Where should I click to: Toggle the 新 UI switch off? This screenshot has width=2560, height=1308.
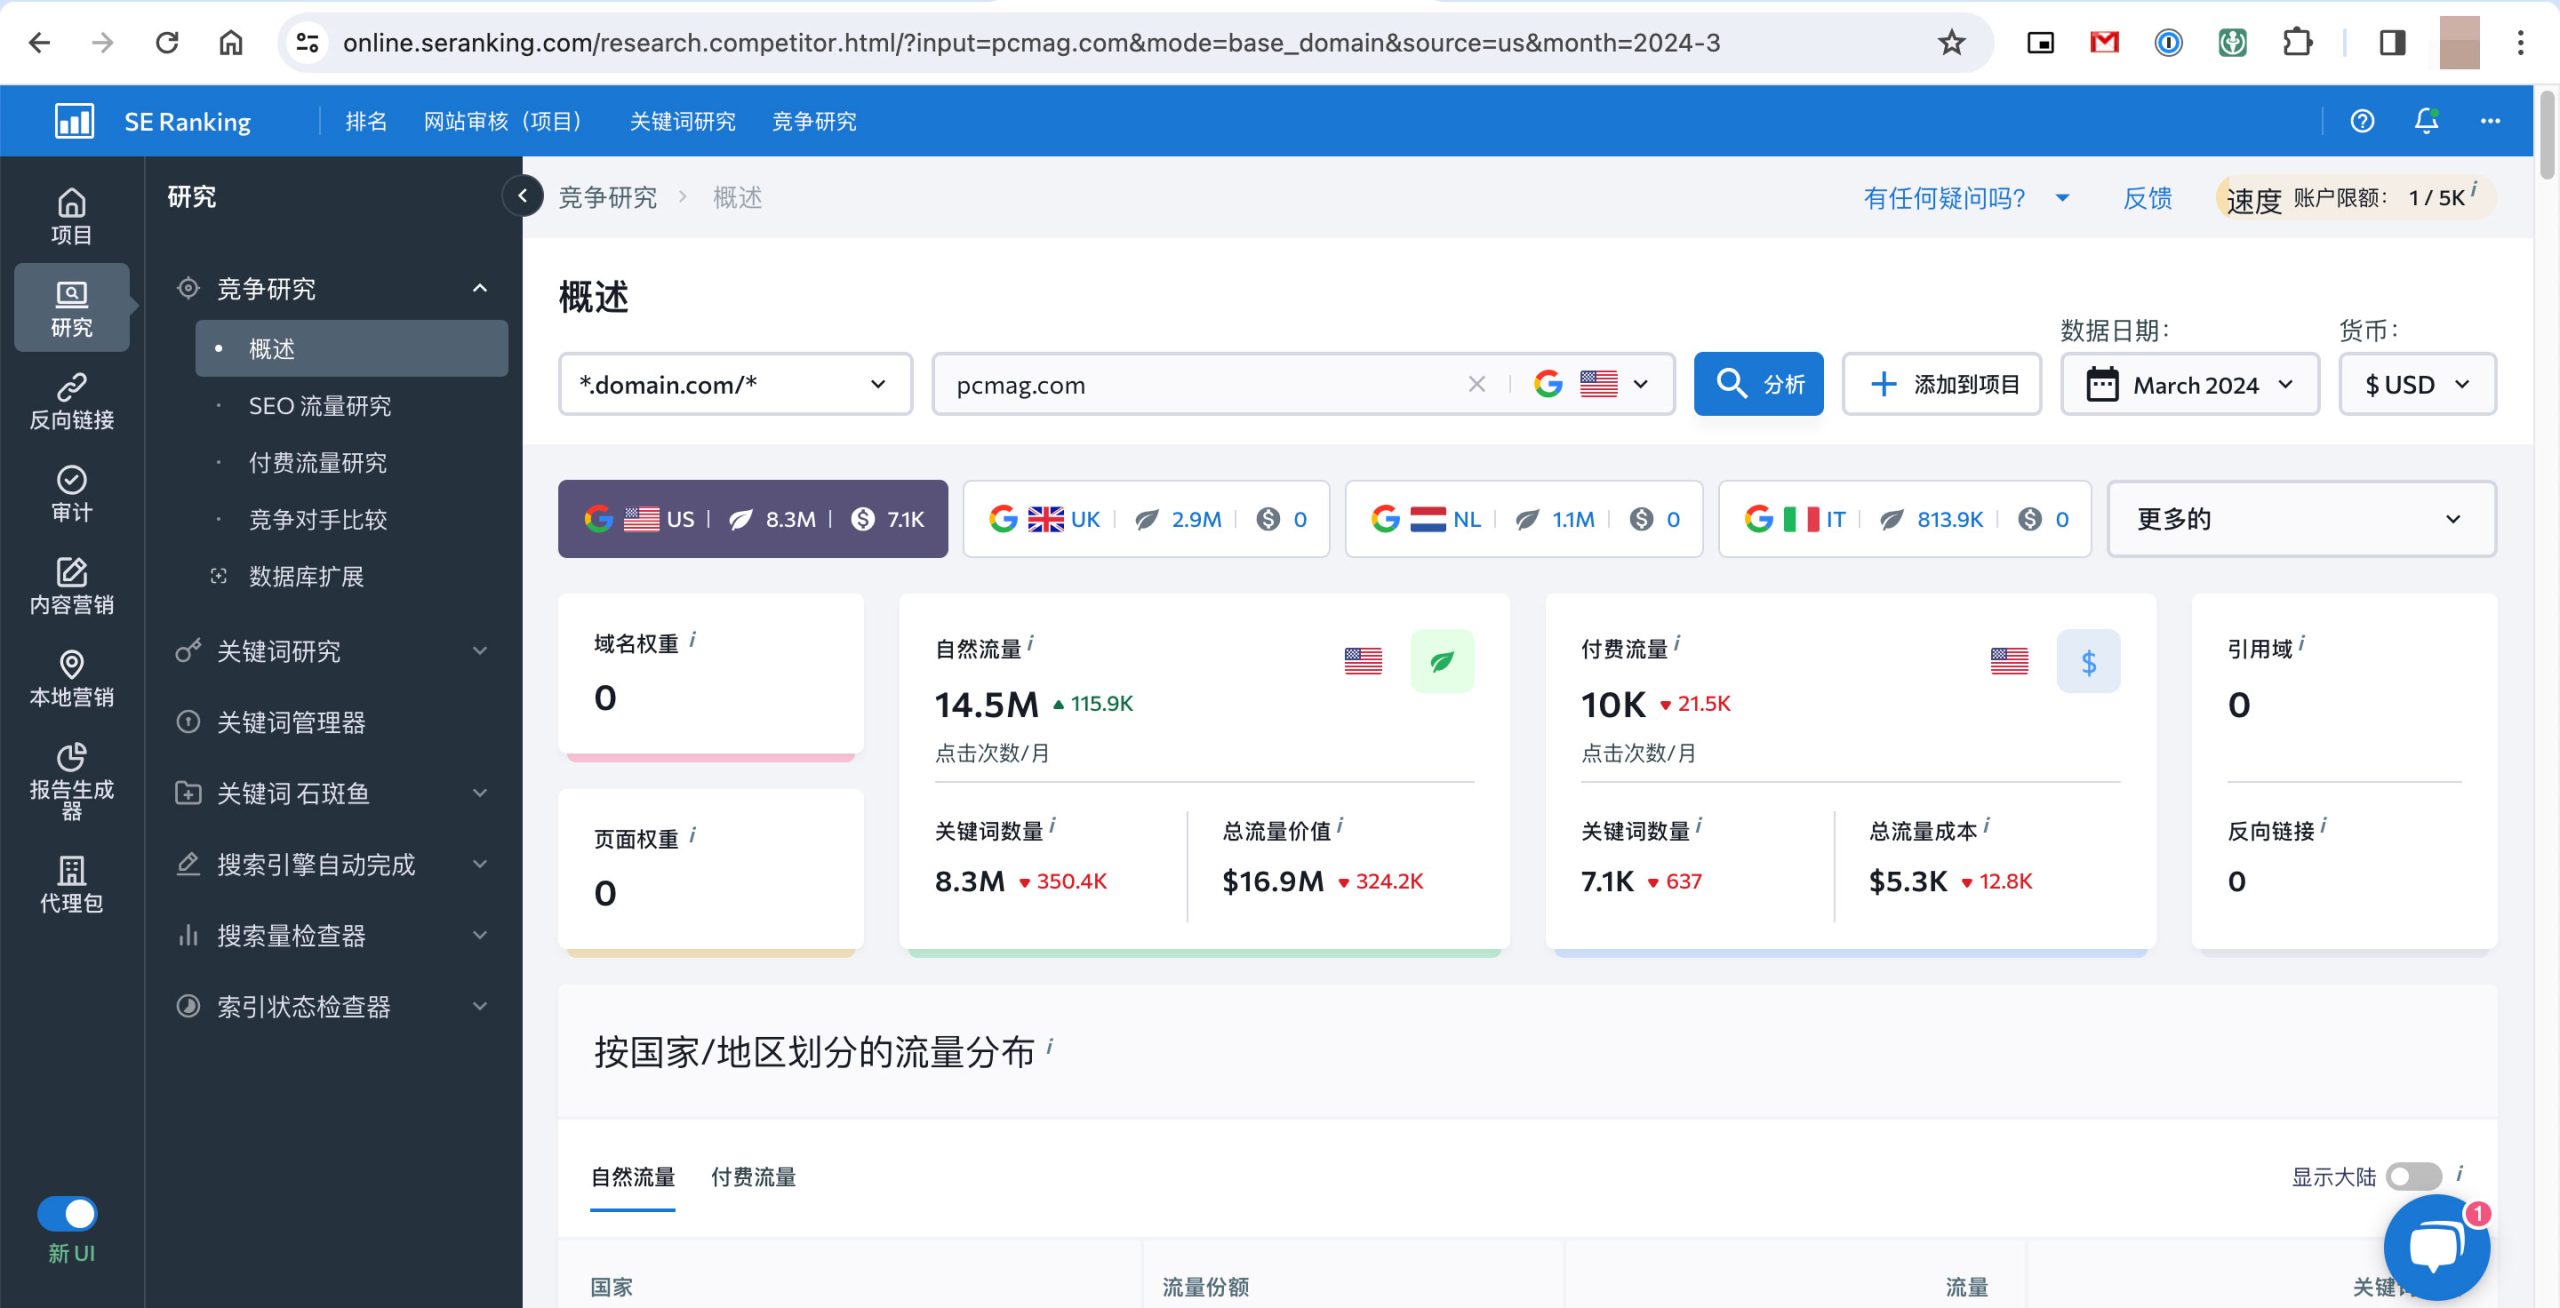(x=67, y=1214)
